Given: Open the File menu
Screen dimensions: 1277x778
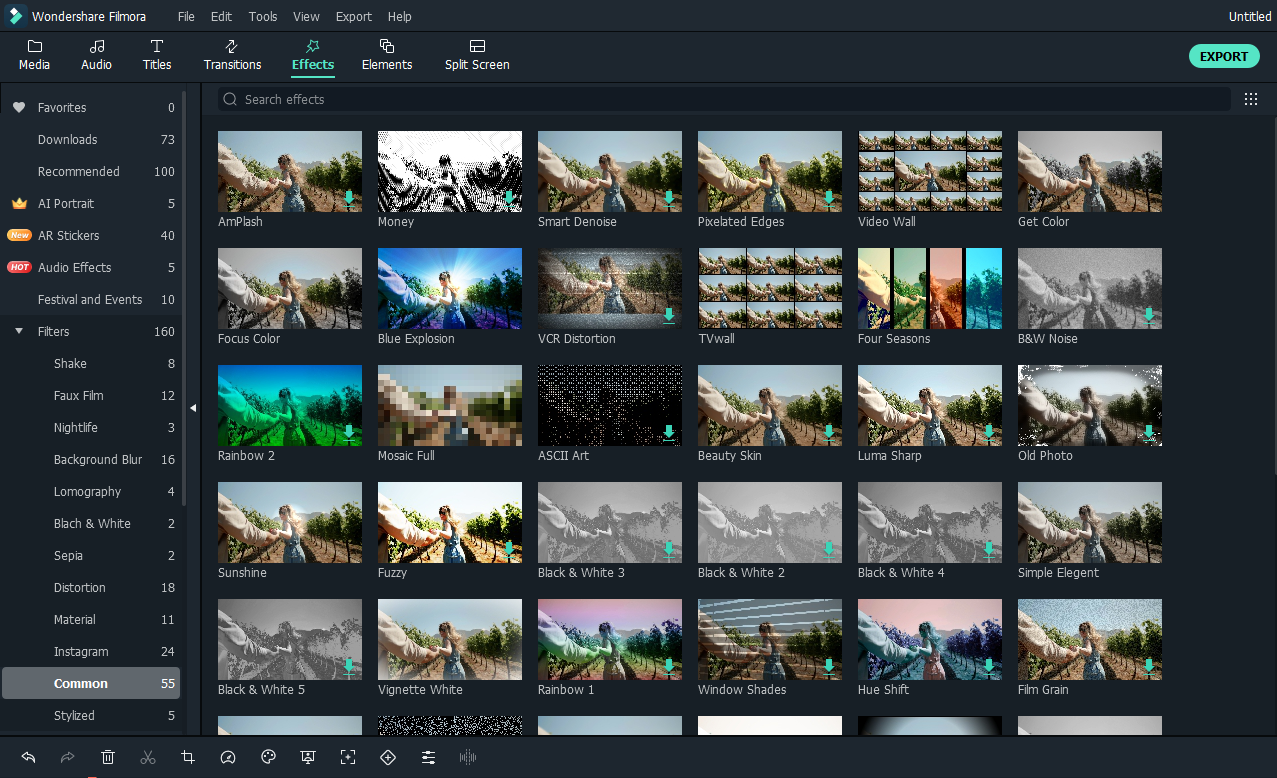Looking at the screenshot, I should click(x=187, y=17).
